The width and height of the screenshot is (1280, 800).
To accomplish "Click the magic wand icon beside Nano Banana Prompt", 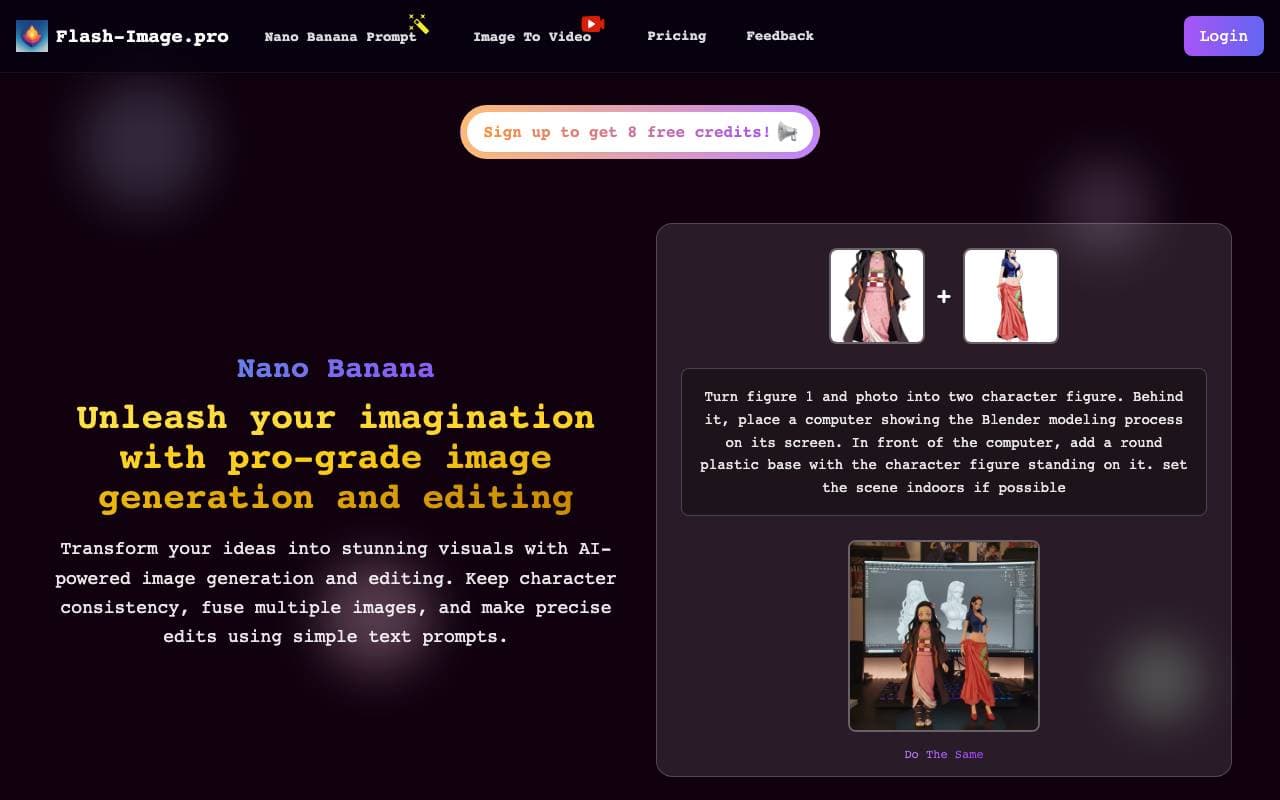I will tap(419, 23).
